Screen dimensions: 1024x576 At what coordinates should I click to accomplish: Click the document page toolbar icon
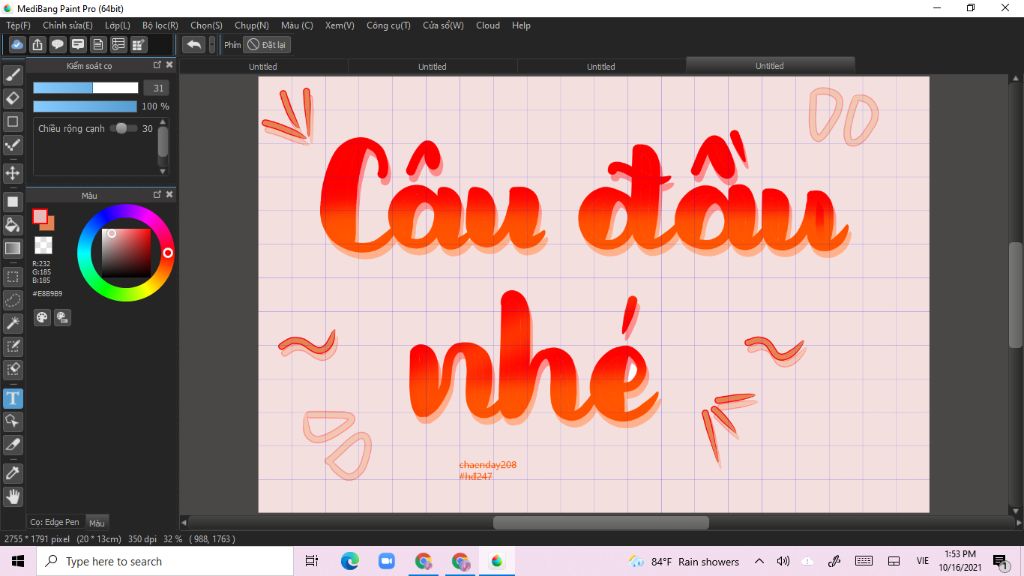(98, 44)
